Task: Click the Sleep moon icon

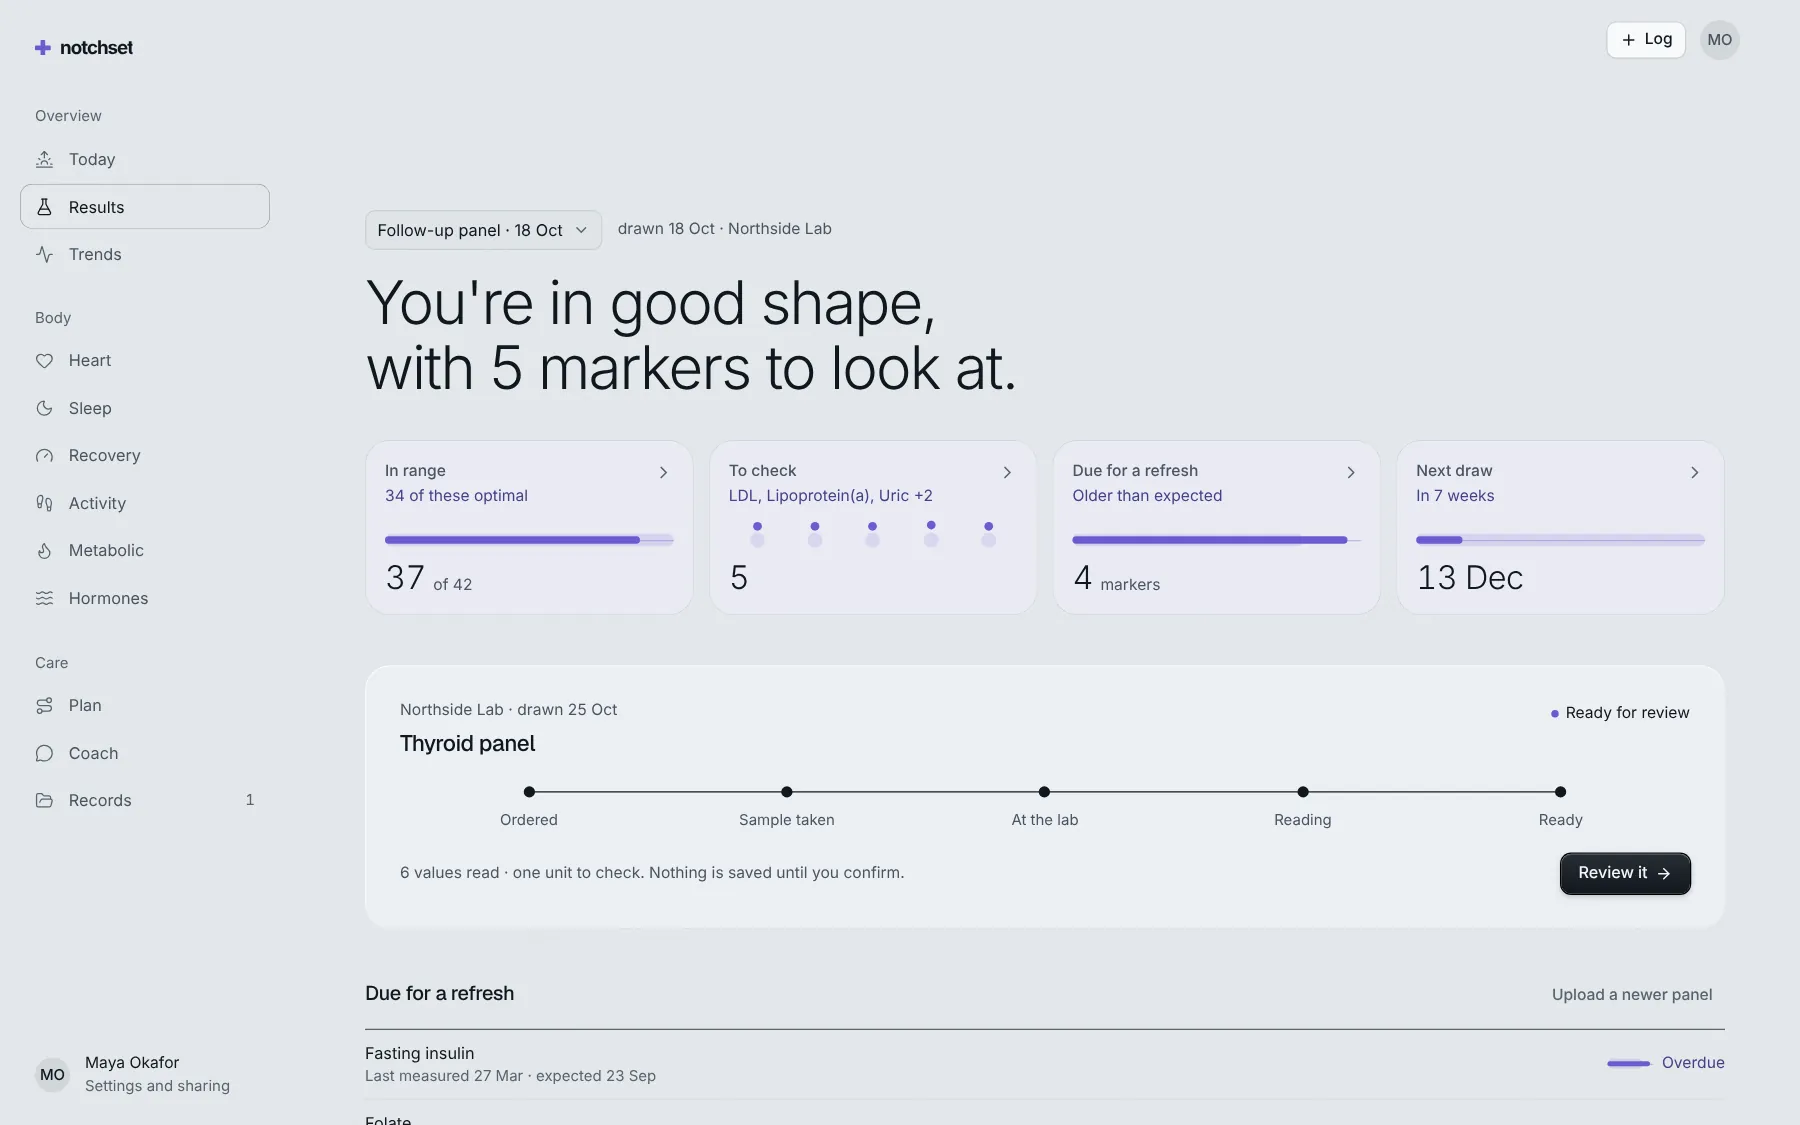Action: point(44,408)
